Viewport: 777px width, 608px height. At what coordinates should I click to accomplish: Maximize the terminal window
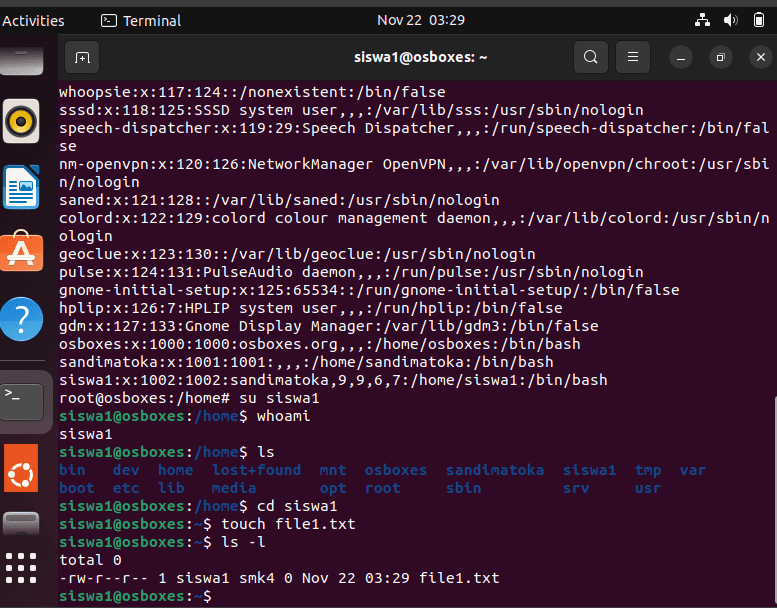click(721, 57)
